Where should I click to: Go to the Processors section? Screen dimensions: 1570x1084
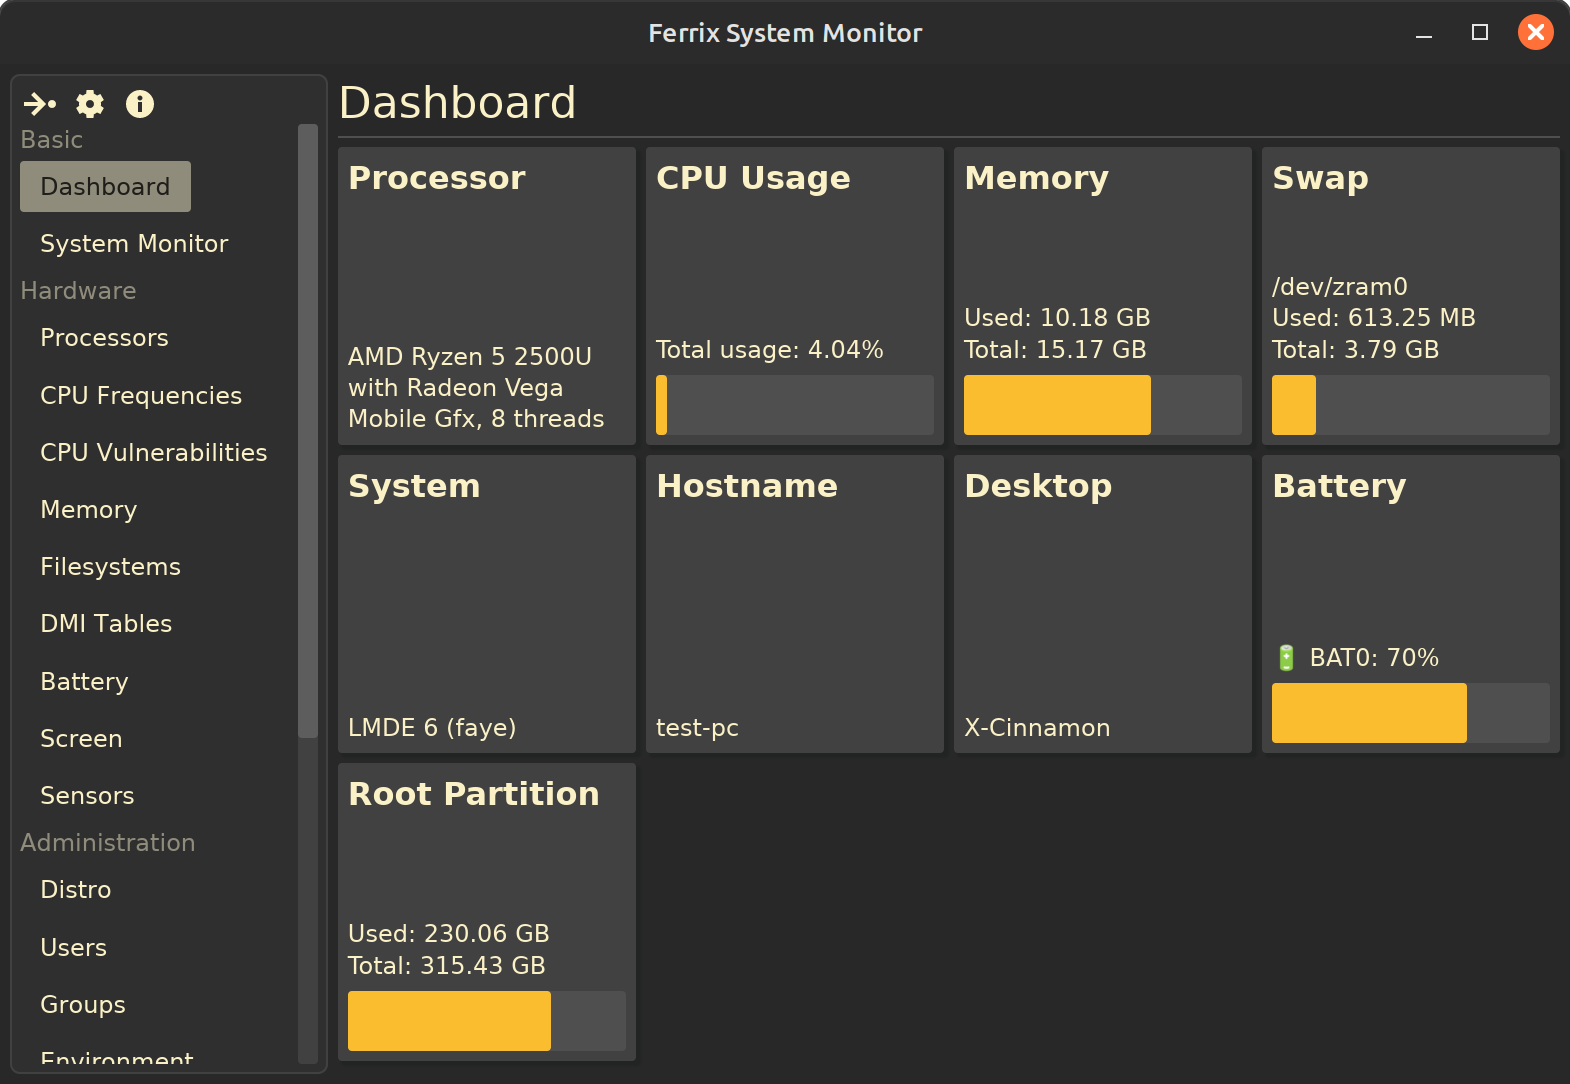(104, 338)
